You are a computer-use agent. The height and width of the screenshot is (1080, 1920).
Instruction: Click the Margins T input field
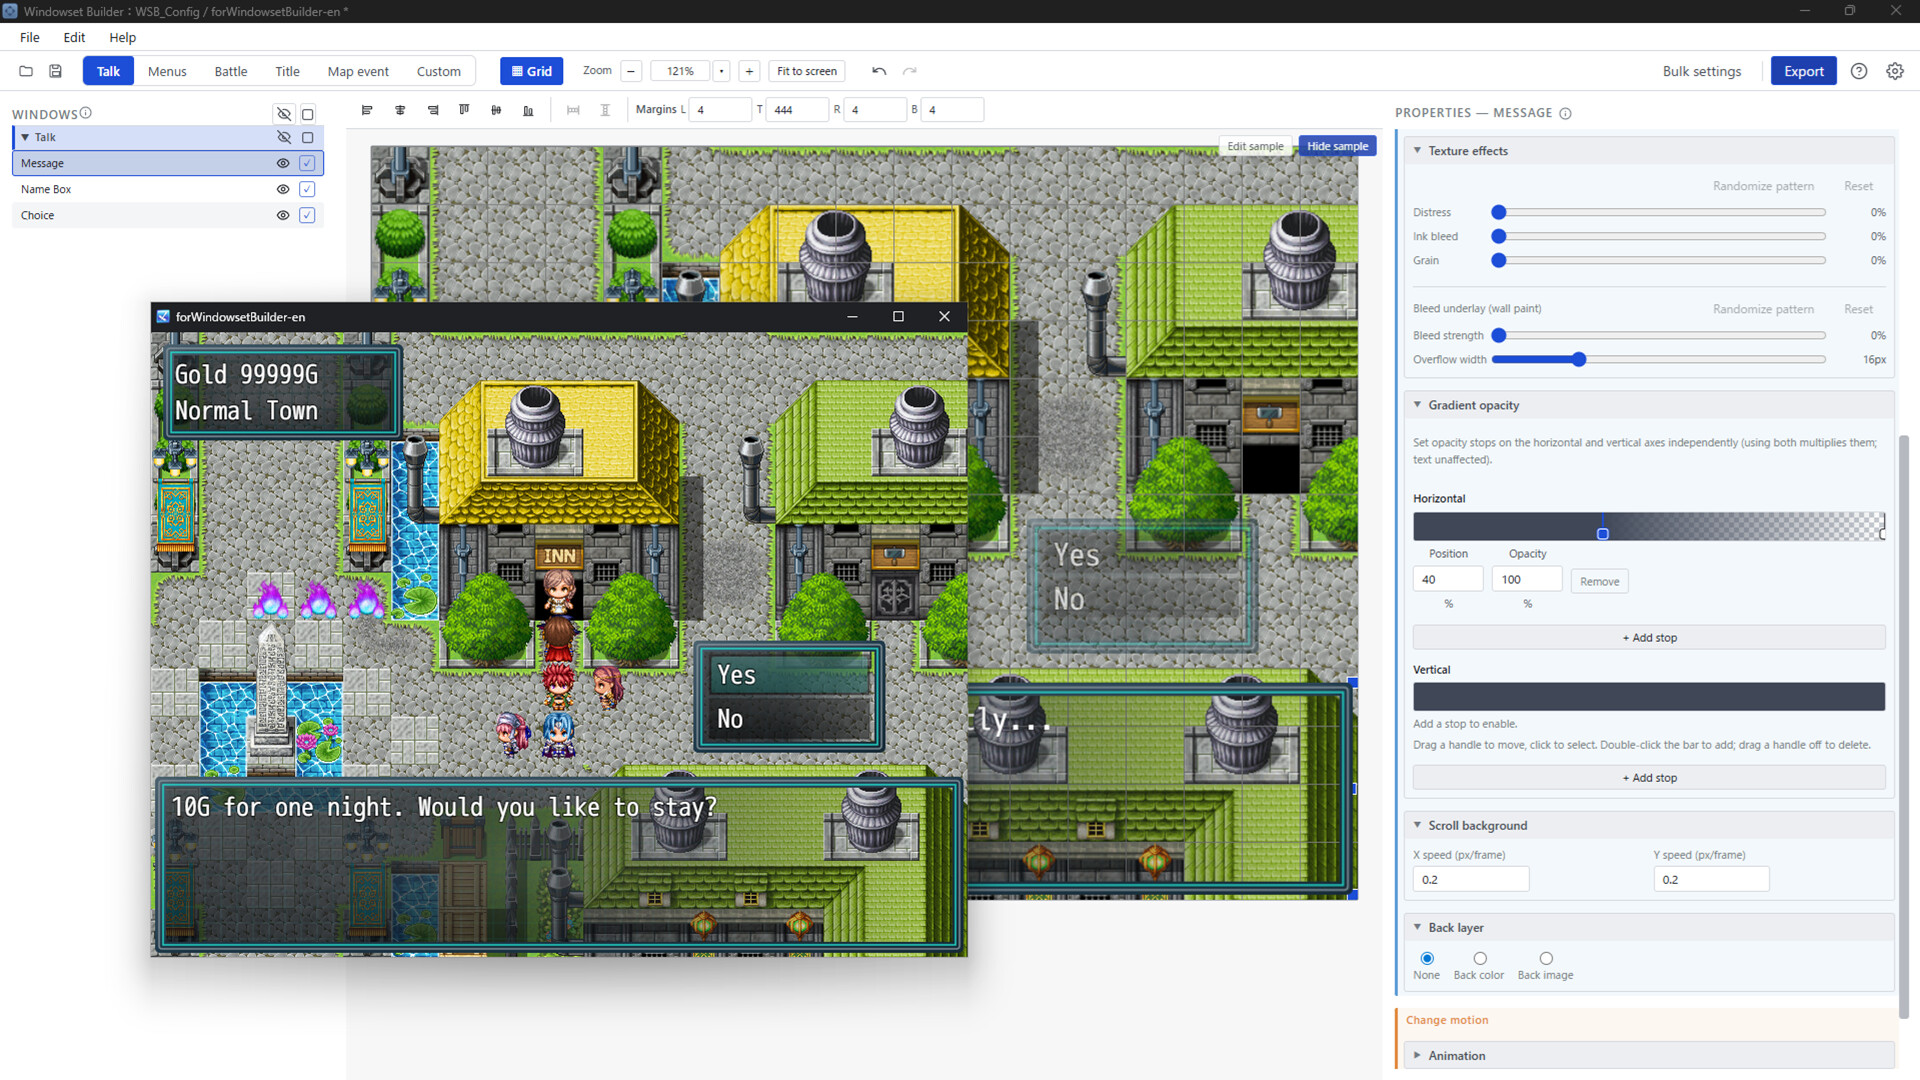coord(796,110)
